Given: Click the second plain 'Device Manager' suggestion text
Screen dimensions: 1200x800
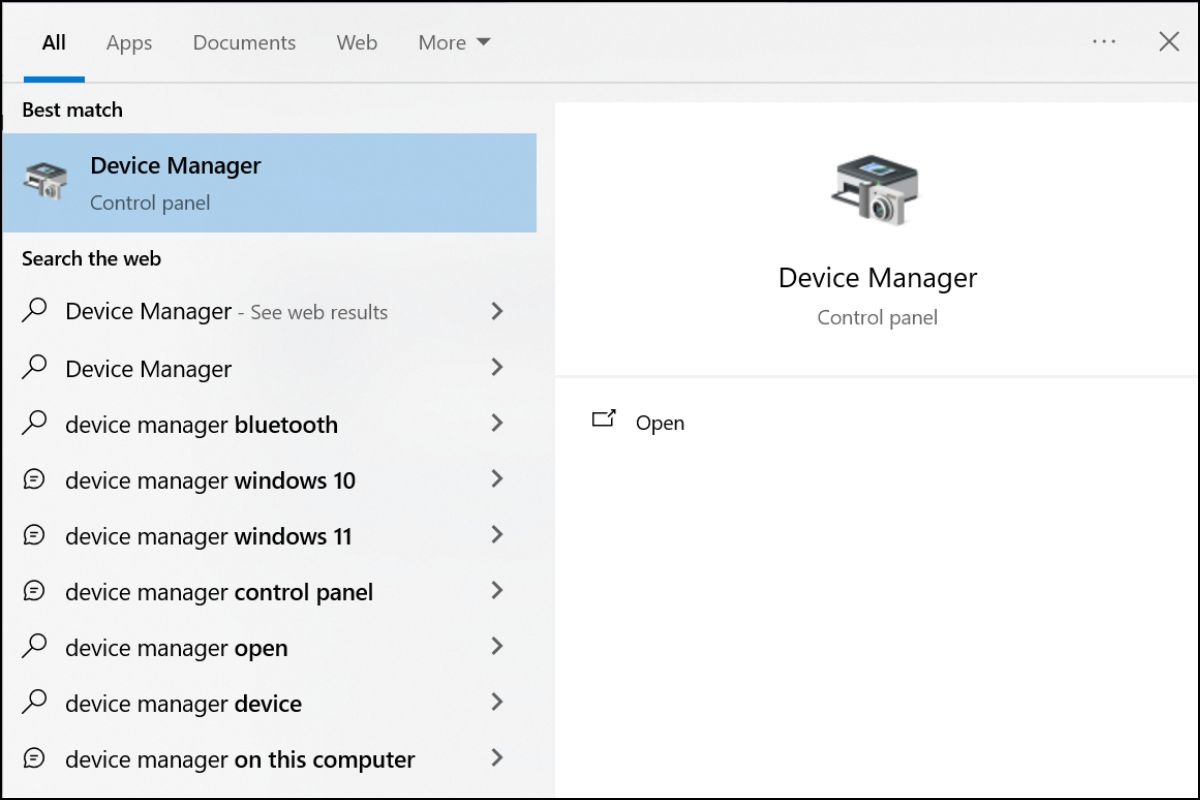Looking at the screenshot, I should (148, 369).
